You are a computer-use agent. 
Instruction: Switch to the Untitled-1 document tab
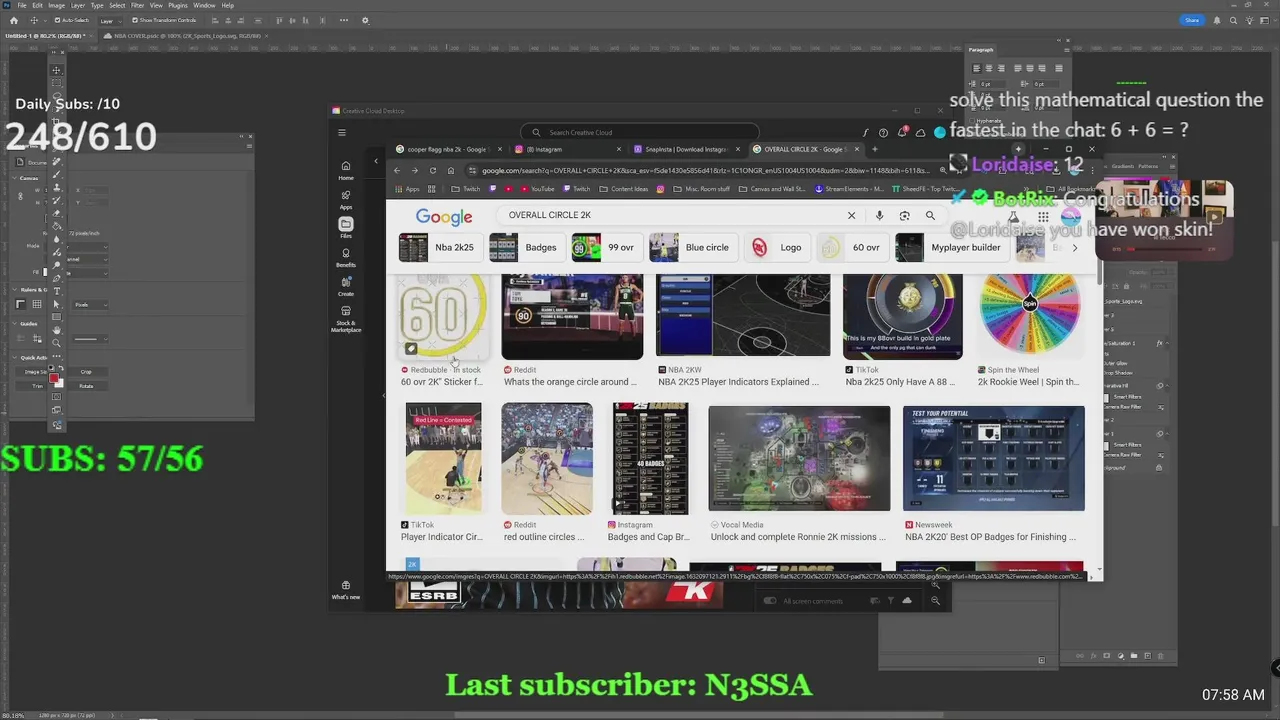46,36
